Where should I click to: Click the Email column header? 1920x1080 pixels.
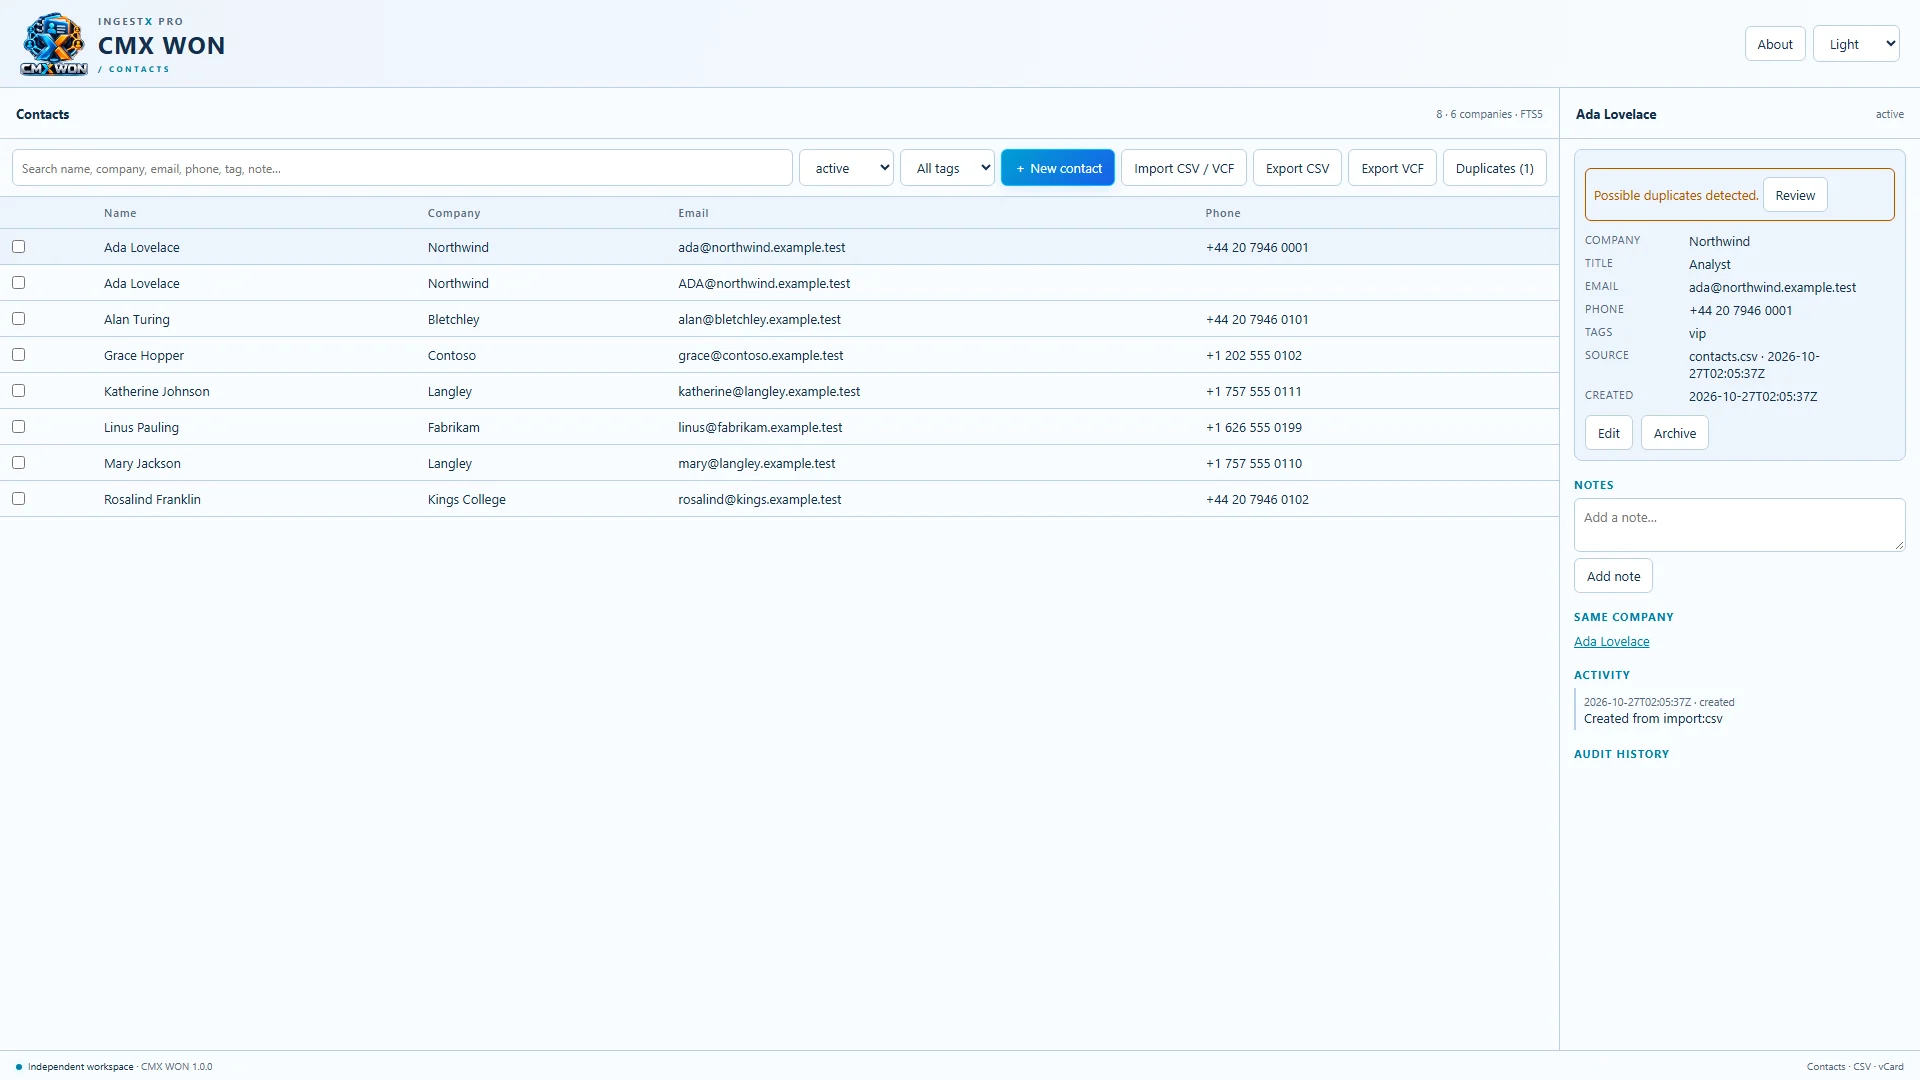pyautogui.click(x=693, y=213)
